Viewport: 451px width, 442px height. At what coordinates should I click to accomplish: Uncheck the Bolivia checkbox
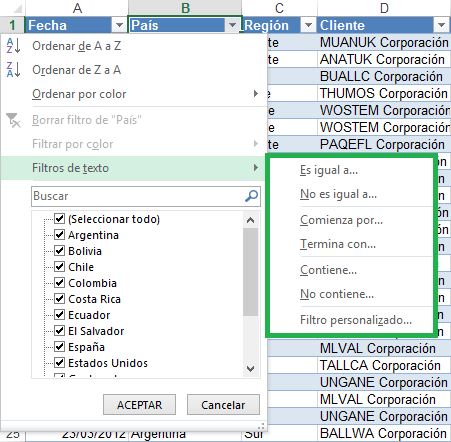point(59,251)
